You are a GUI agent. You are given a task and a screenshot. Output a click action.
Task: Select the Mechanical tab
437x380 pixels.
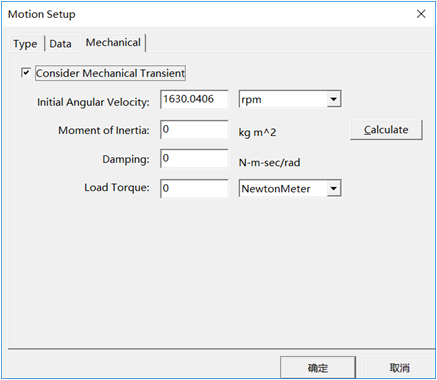(x=113, y=43)
